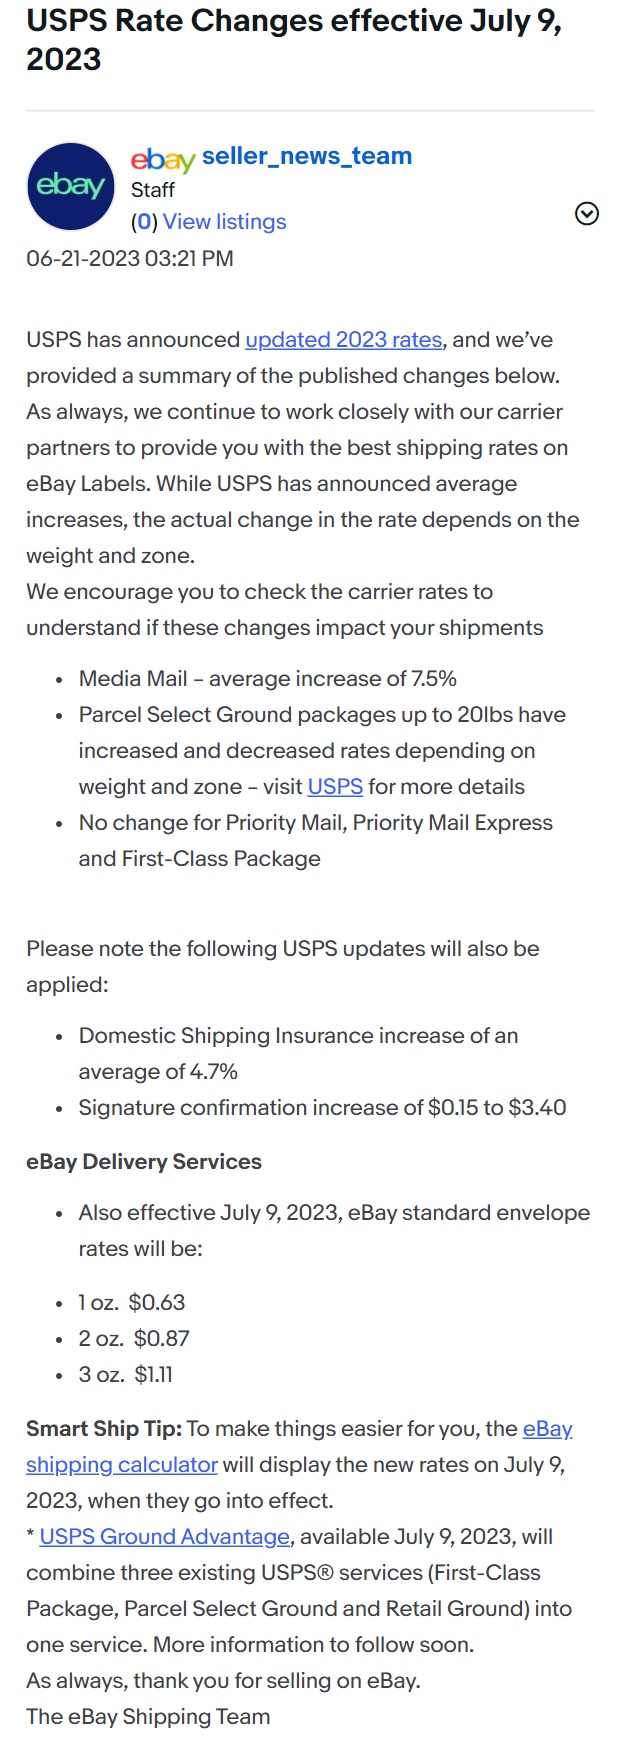Click The eBay Shipping Team signature line
Viewport: 621px width, 1755px height.
pos(148,1717)
